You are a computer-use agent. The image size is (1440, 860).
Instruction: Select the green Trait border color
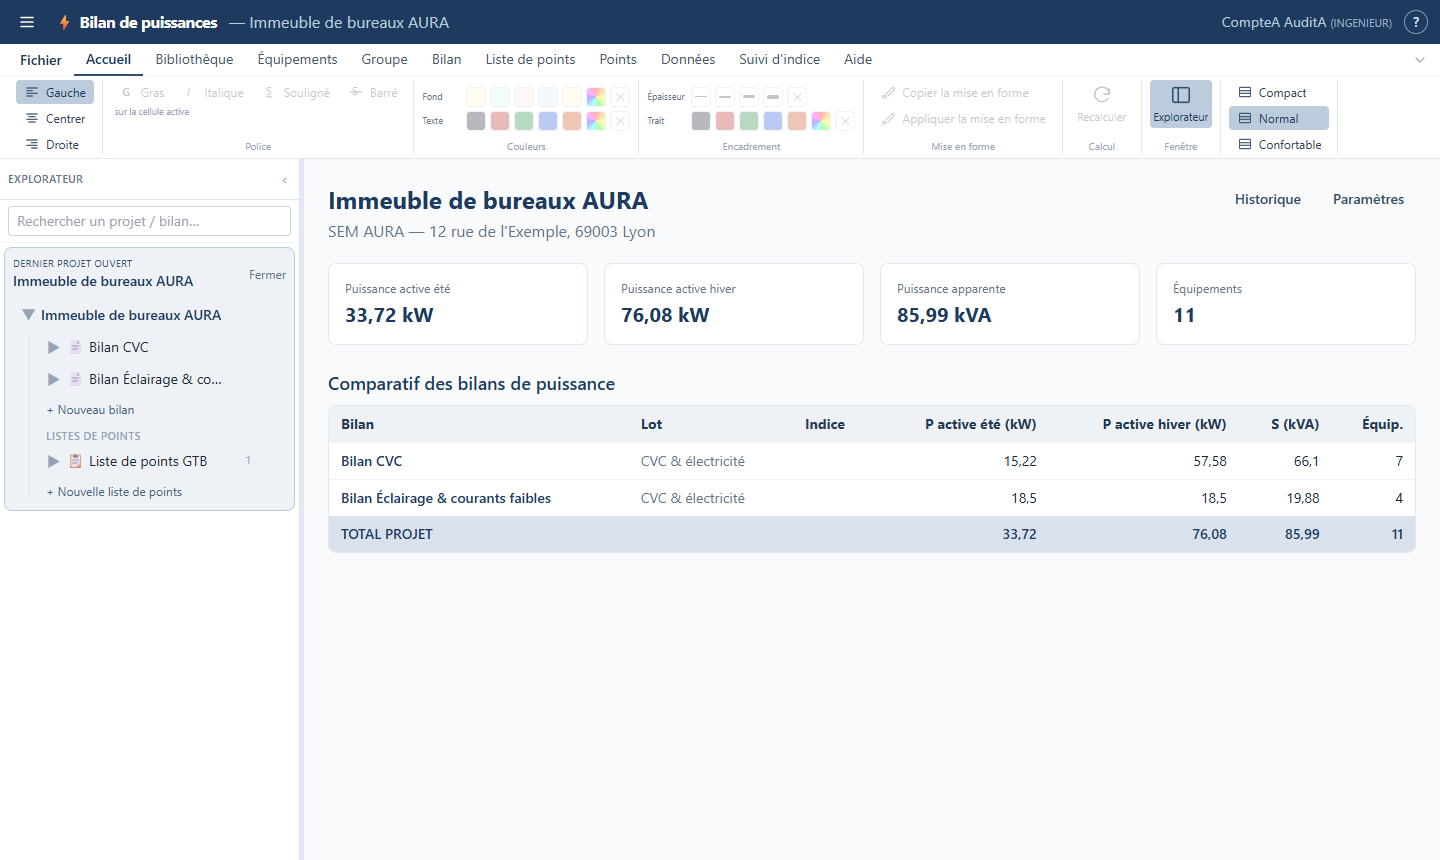pyautogui.click(x=749, y=121)
